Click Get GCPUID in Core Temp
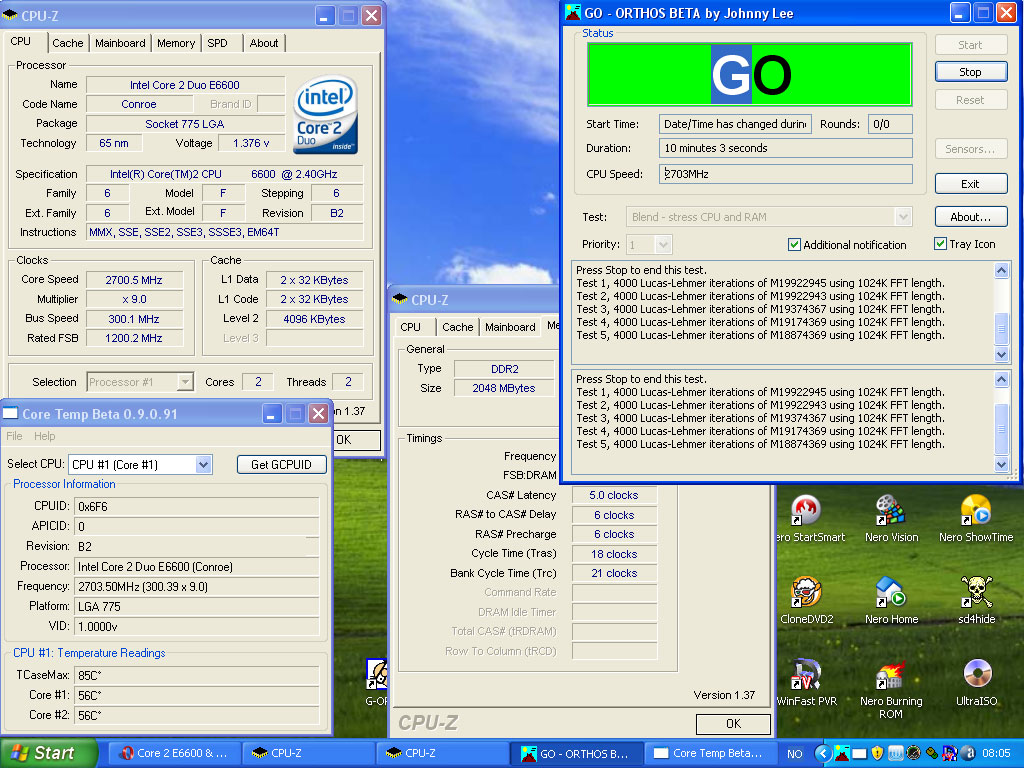 click(281, 464)
